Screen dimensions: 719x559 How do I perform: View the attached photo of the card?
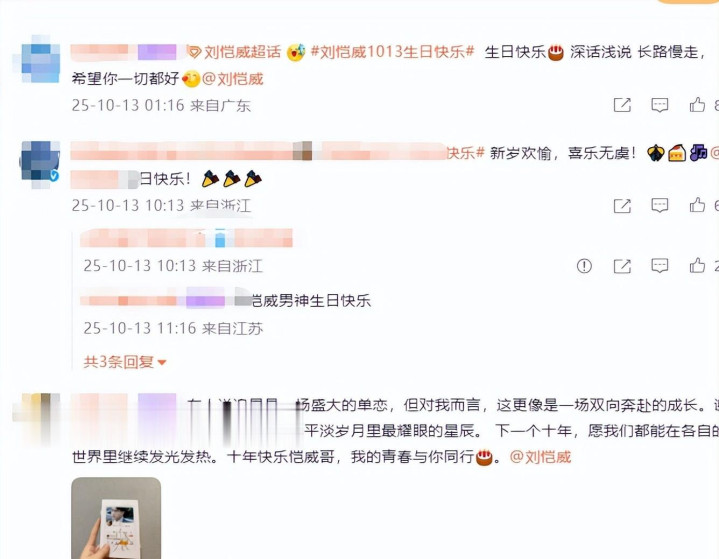[x=116, y=518]
